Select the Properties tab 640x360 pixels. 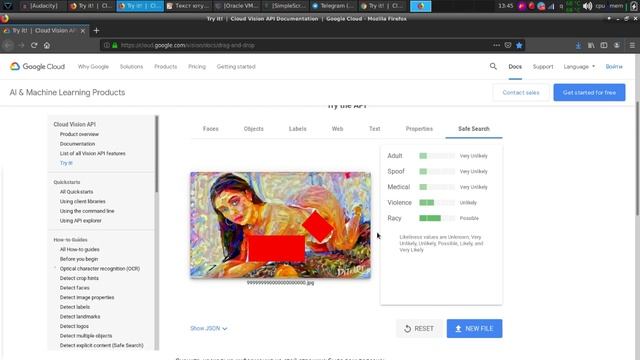coord(419,129)
